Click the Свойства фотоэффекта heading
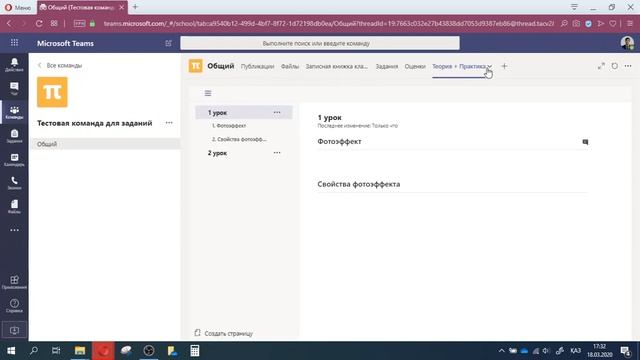Image resolution: width=640 pixels, height=360 pixels. tap(359, 184)
